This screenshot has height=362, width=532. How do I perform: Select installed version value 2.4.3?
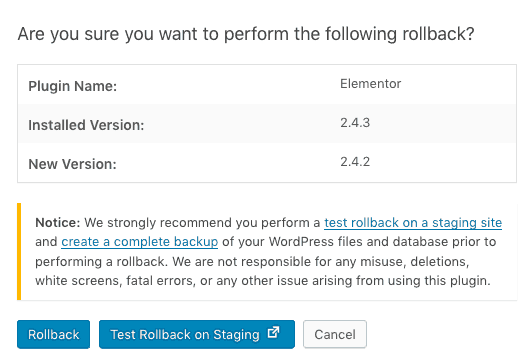pyautogui.click(x=355, y=122)
